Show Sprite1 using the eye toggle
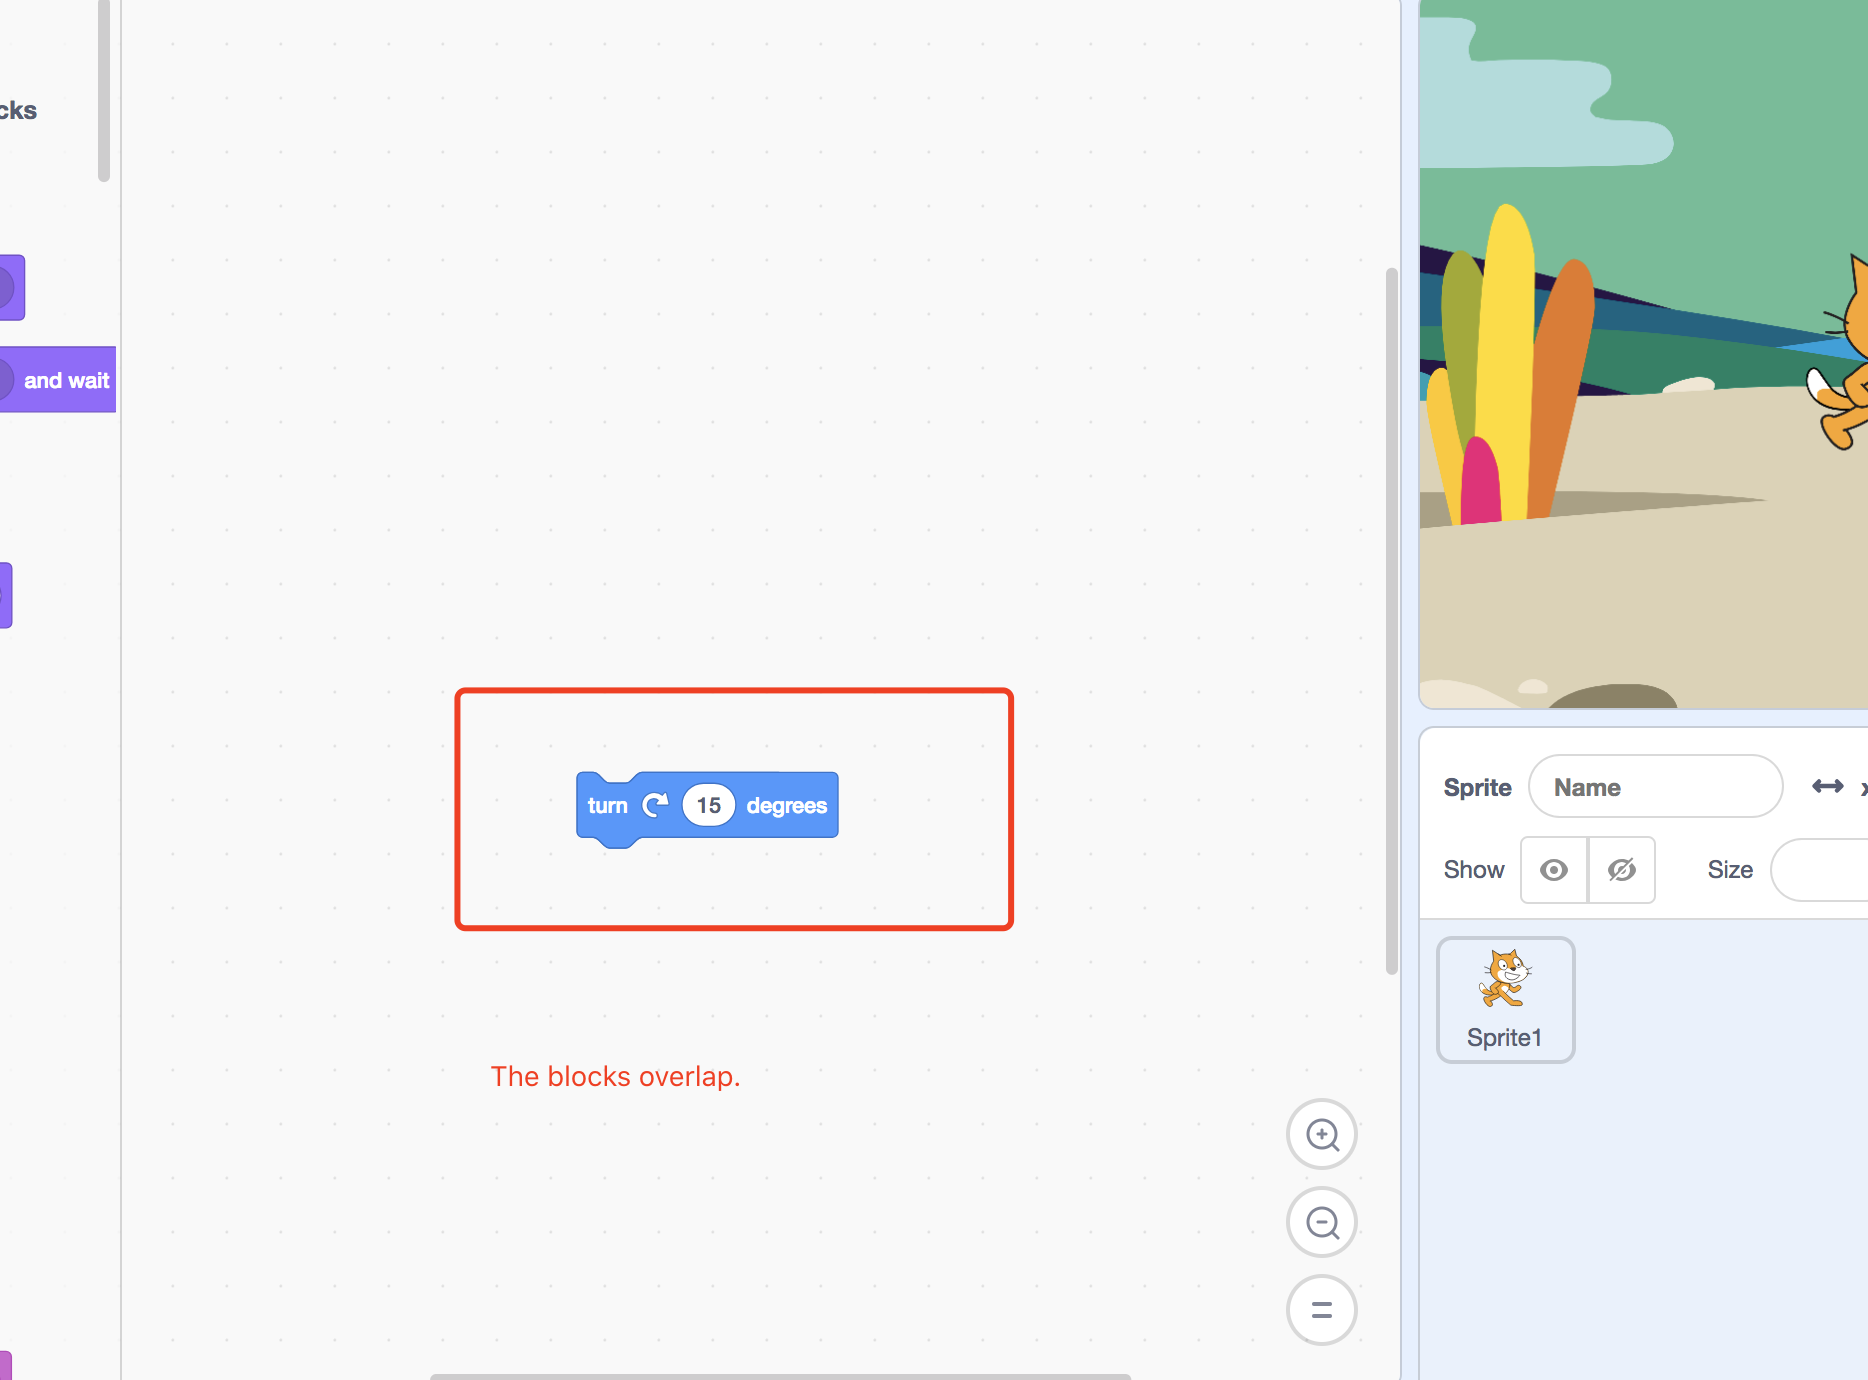This screenshot has height=1380, width=1868. [x=1553, y=869]
